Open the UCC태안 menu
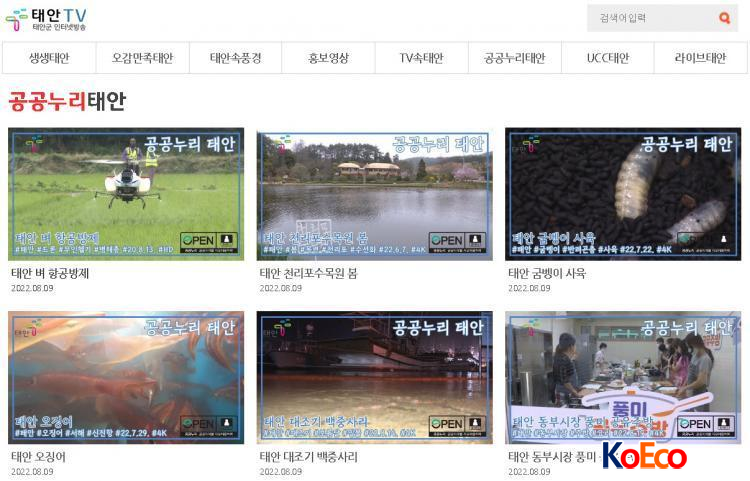This screenshot has width=750, height=481. [607, 58]
